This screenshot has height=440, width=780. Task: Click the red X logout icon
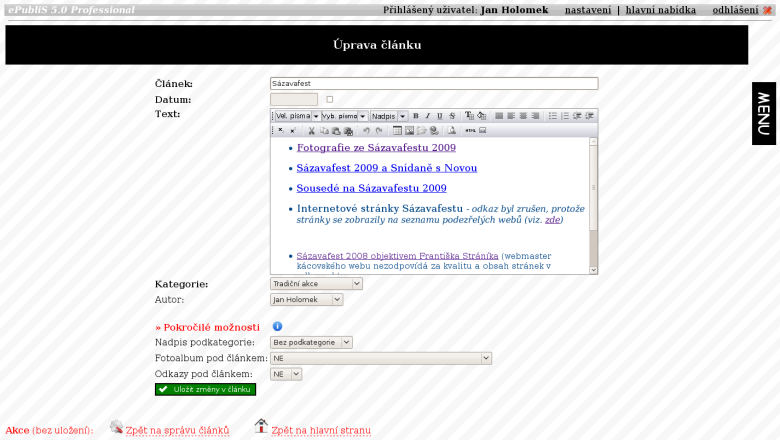click(768, 10)
